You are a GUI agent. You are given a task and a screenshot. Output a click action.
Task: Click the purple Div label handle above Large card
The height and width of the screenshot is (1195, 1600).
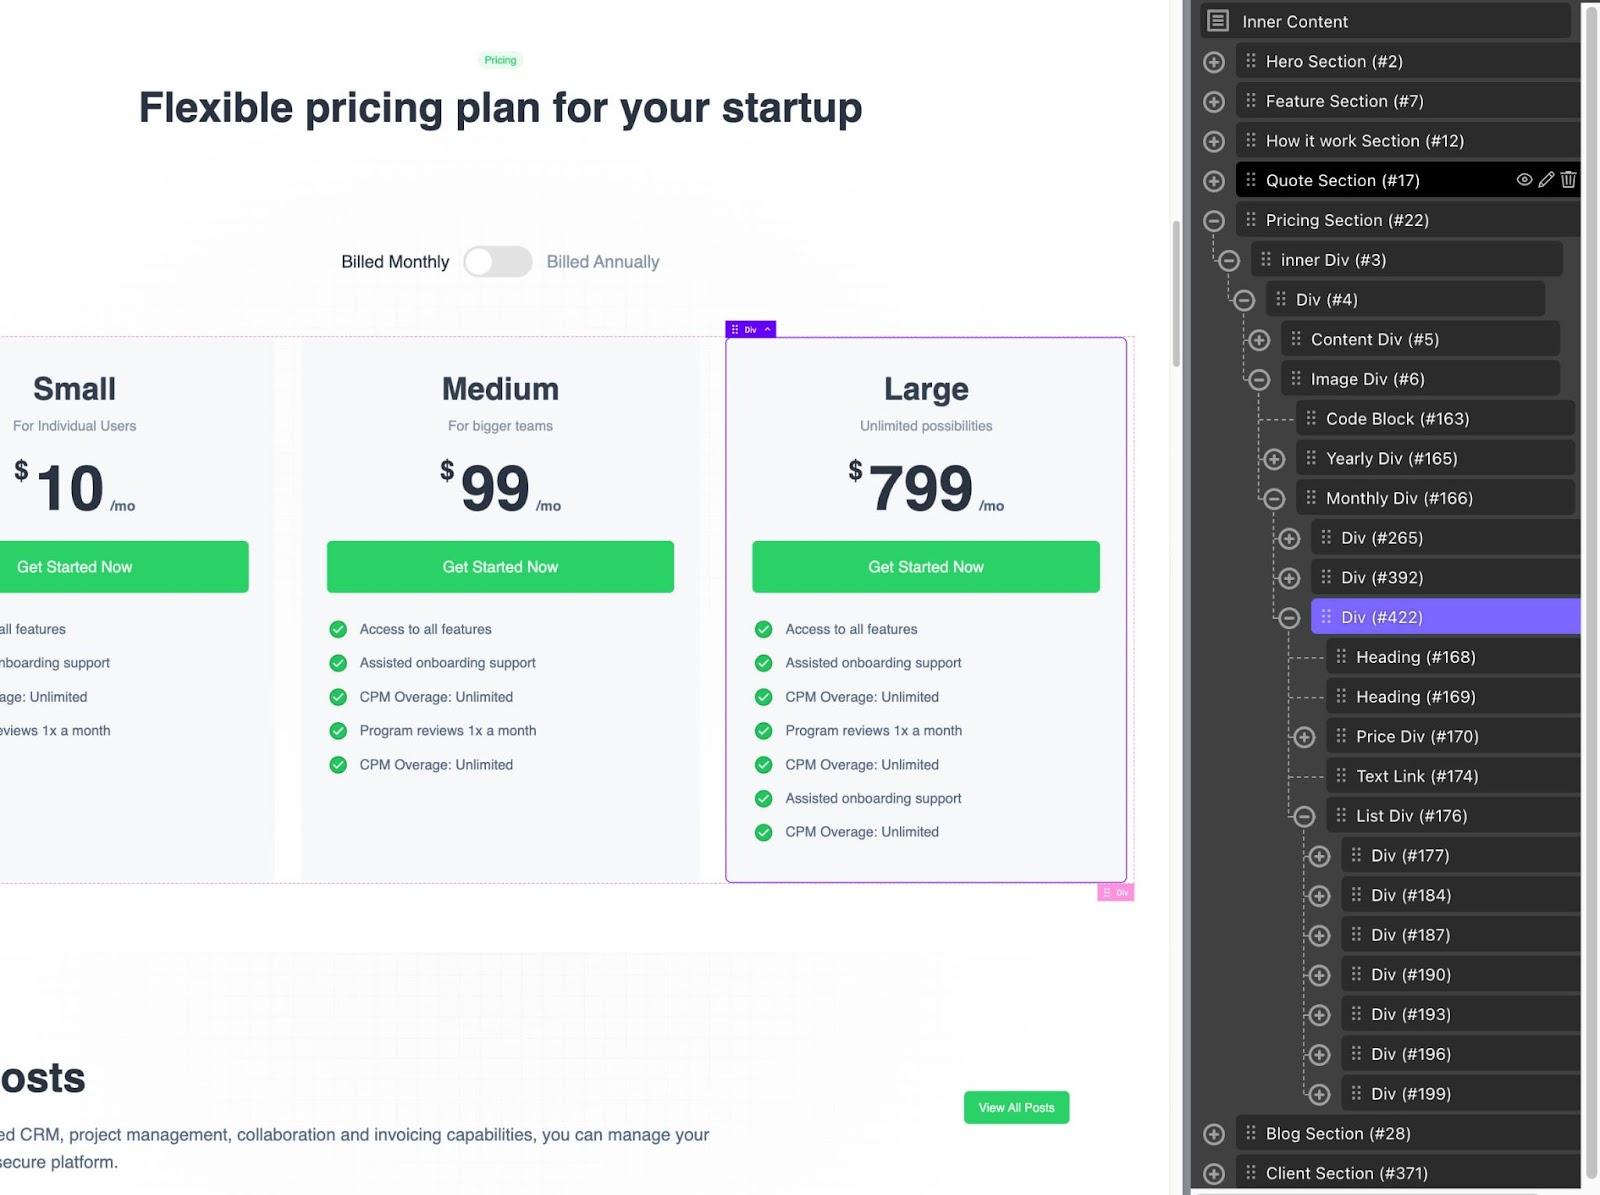(750, 329)
